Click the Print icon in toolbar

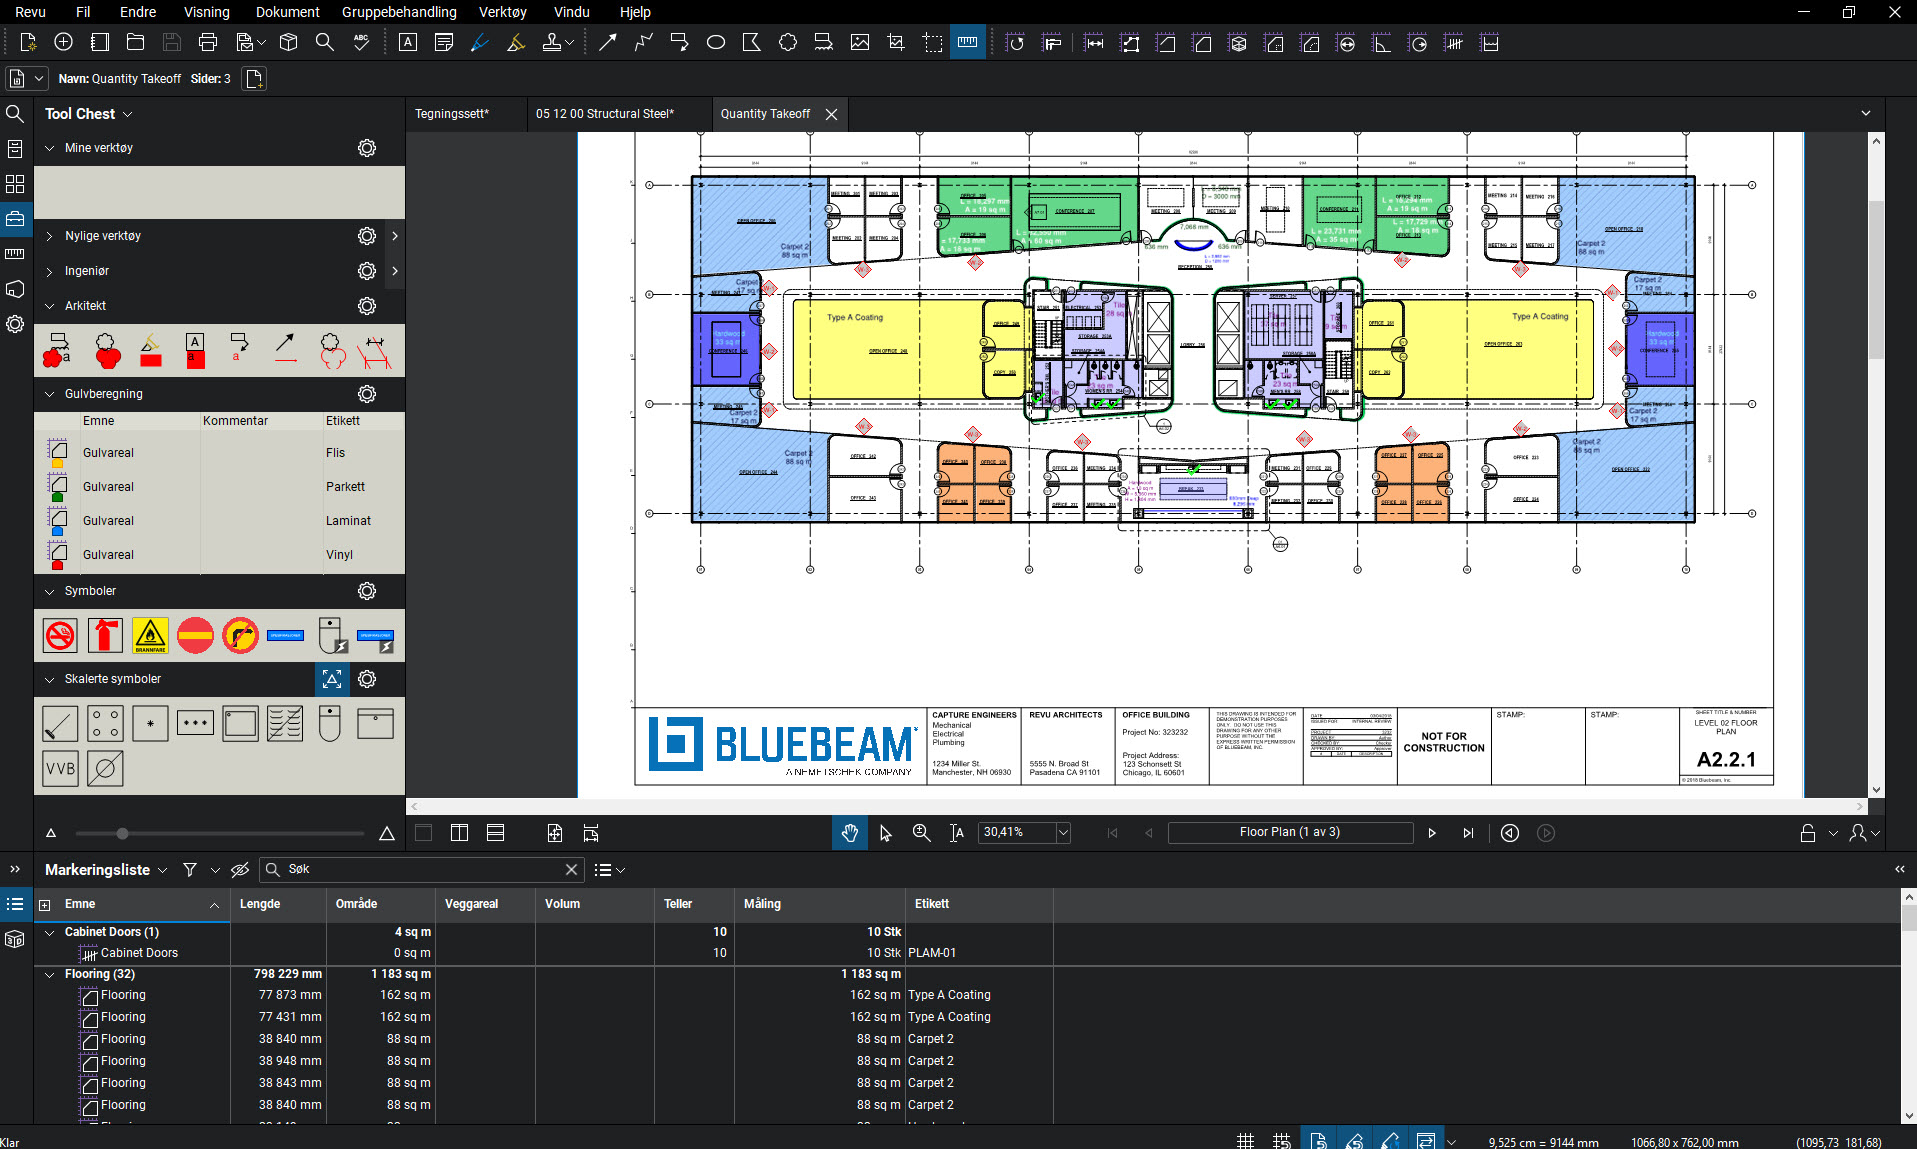208,42
